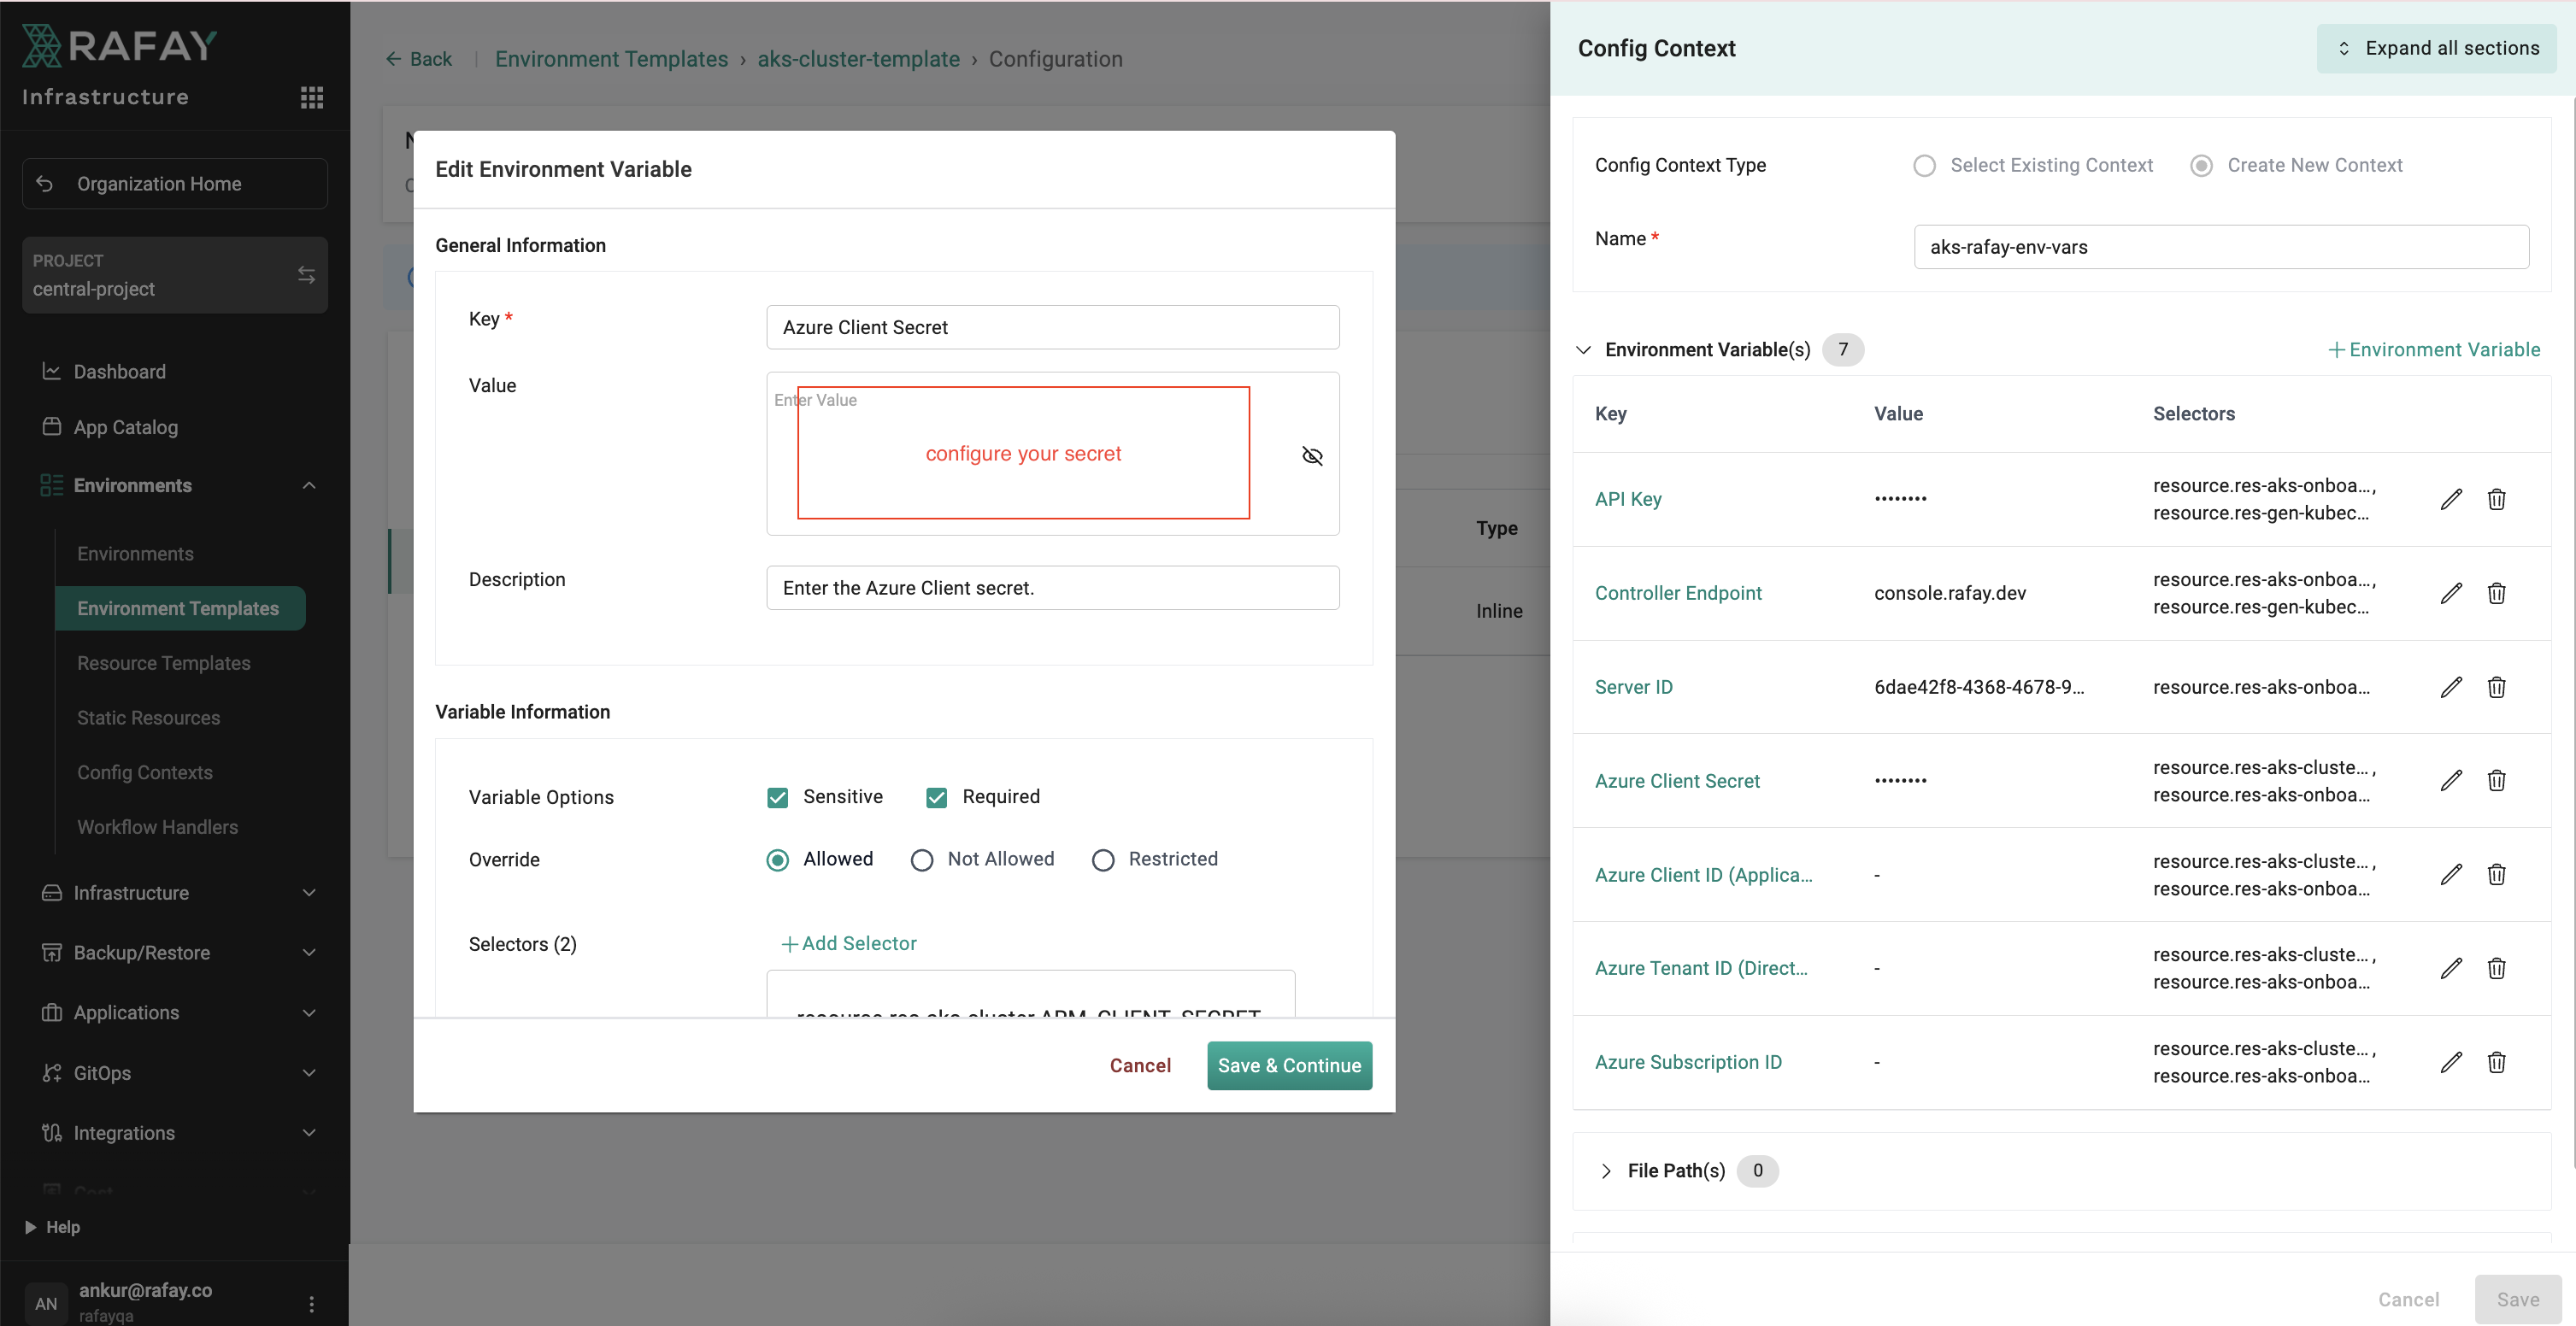The image size is (2576, 1326).
Task: Choose Select Existing Context radio button
Action: tap(1924, 166)
